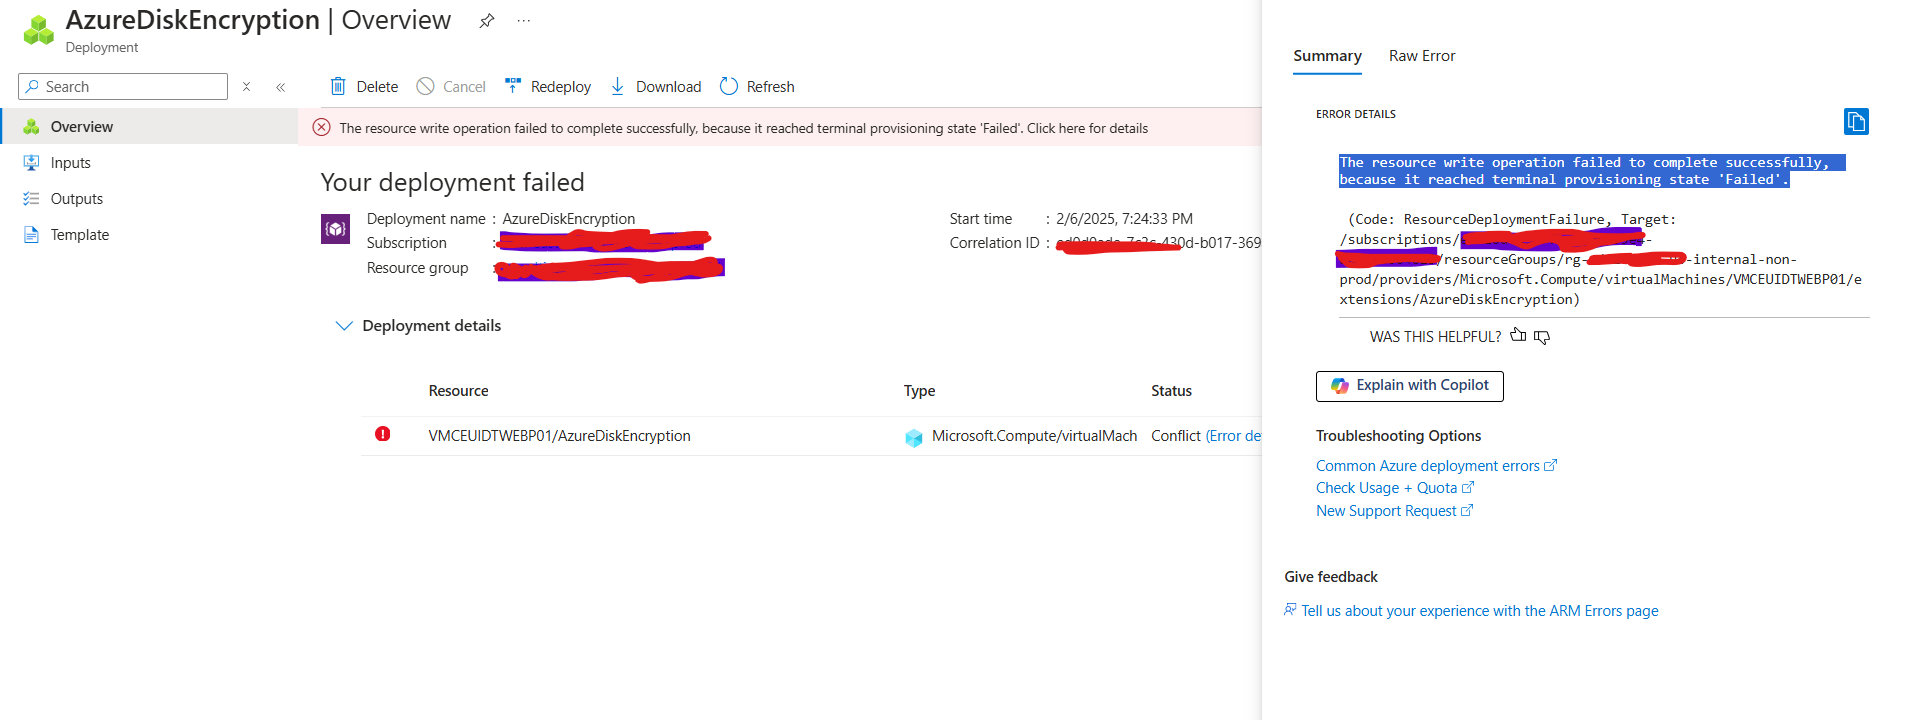
Task: Open Template in the side menu
Action: (149, 235)
